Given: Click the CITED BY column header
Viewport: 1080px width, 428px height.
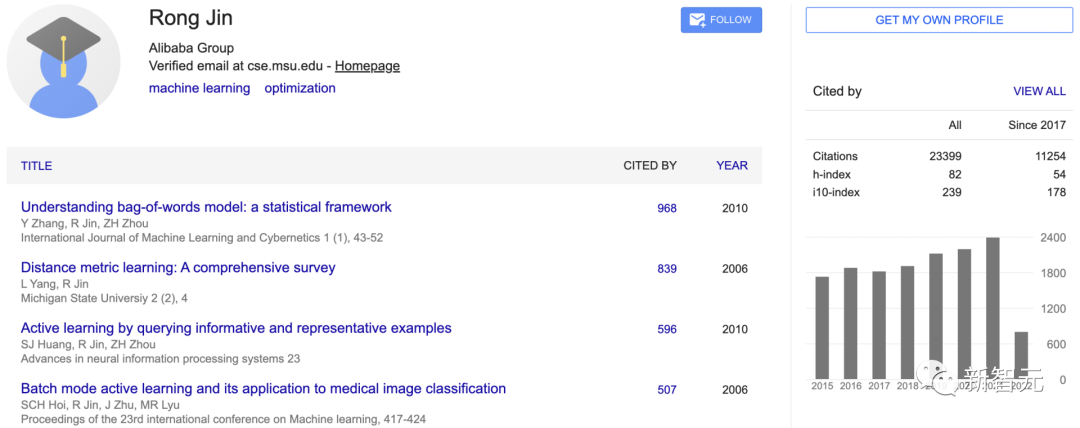Looking at the screenshot, I should pos(650,166).
